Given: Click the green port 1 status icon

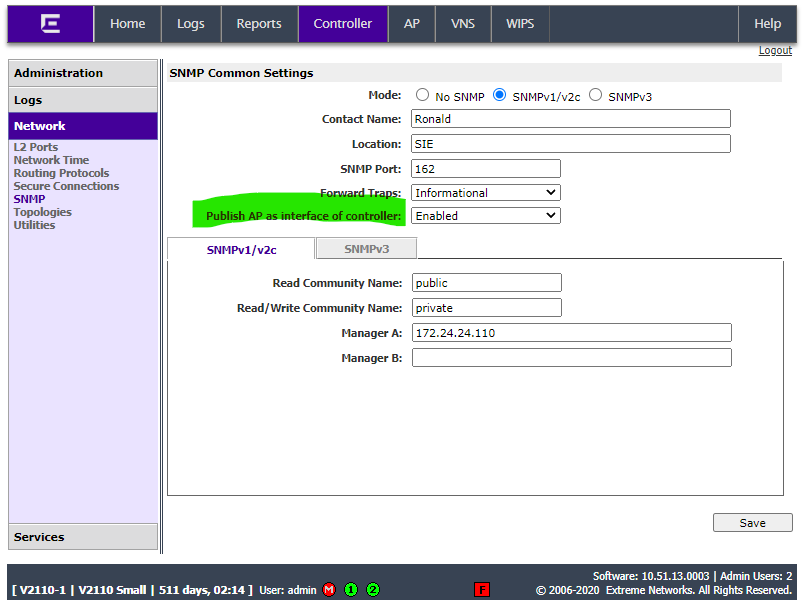Looking at the screenshot, I should tap(351, 590).
